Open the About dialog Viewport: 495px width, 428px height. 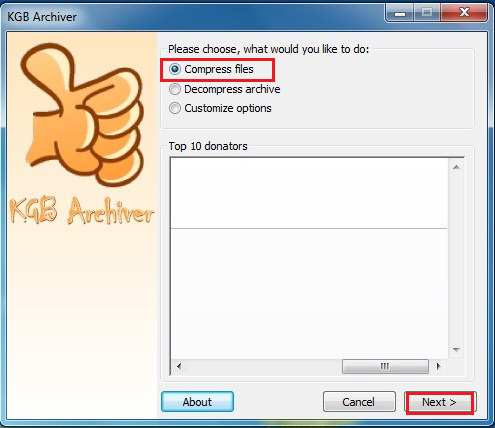tap(197, 402)
